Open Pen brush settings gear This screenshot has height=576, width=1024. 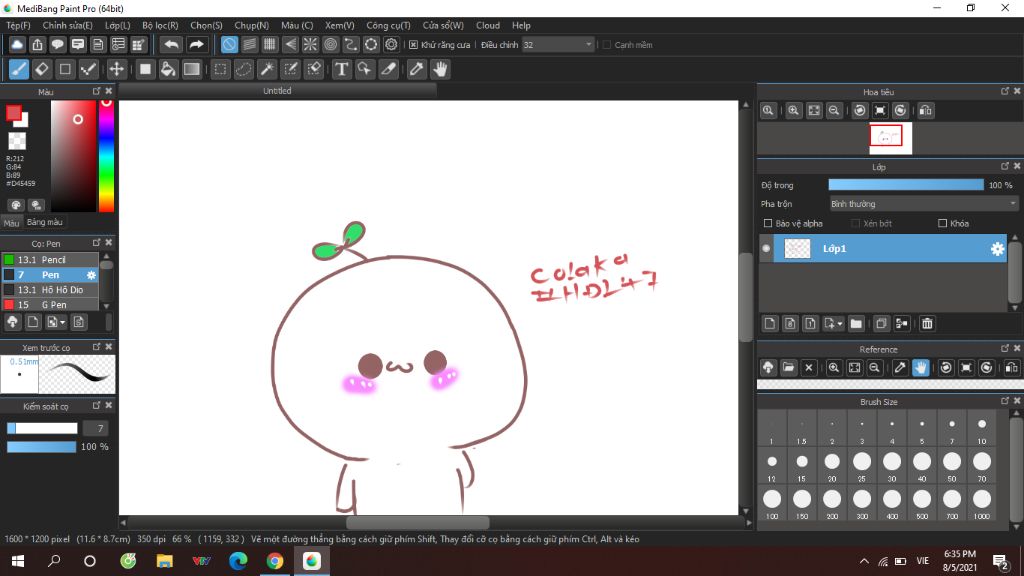(x=91, y=275)
